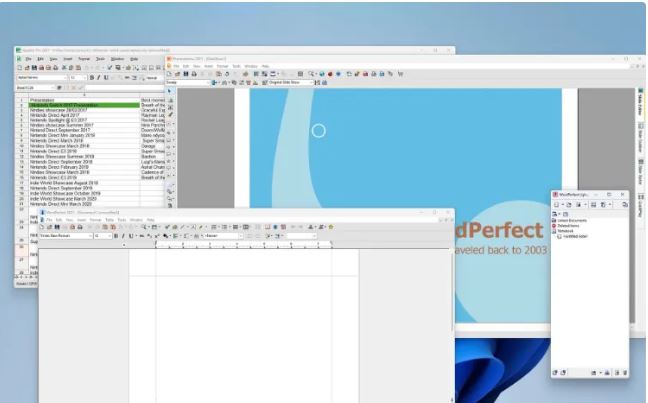Click the Open folder icon in Quattro Pro
The width and height of the screenshot is (648, 403).
tap(25, 68)
